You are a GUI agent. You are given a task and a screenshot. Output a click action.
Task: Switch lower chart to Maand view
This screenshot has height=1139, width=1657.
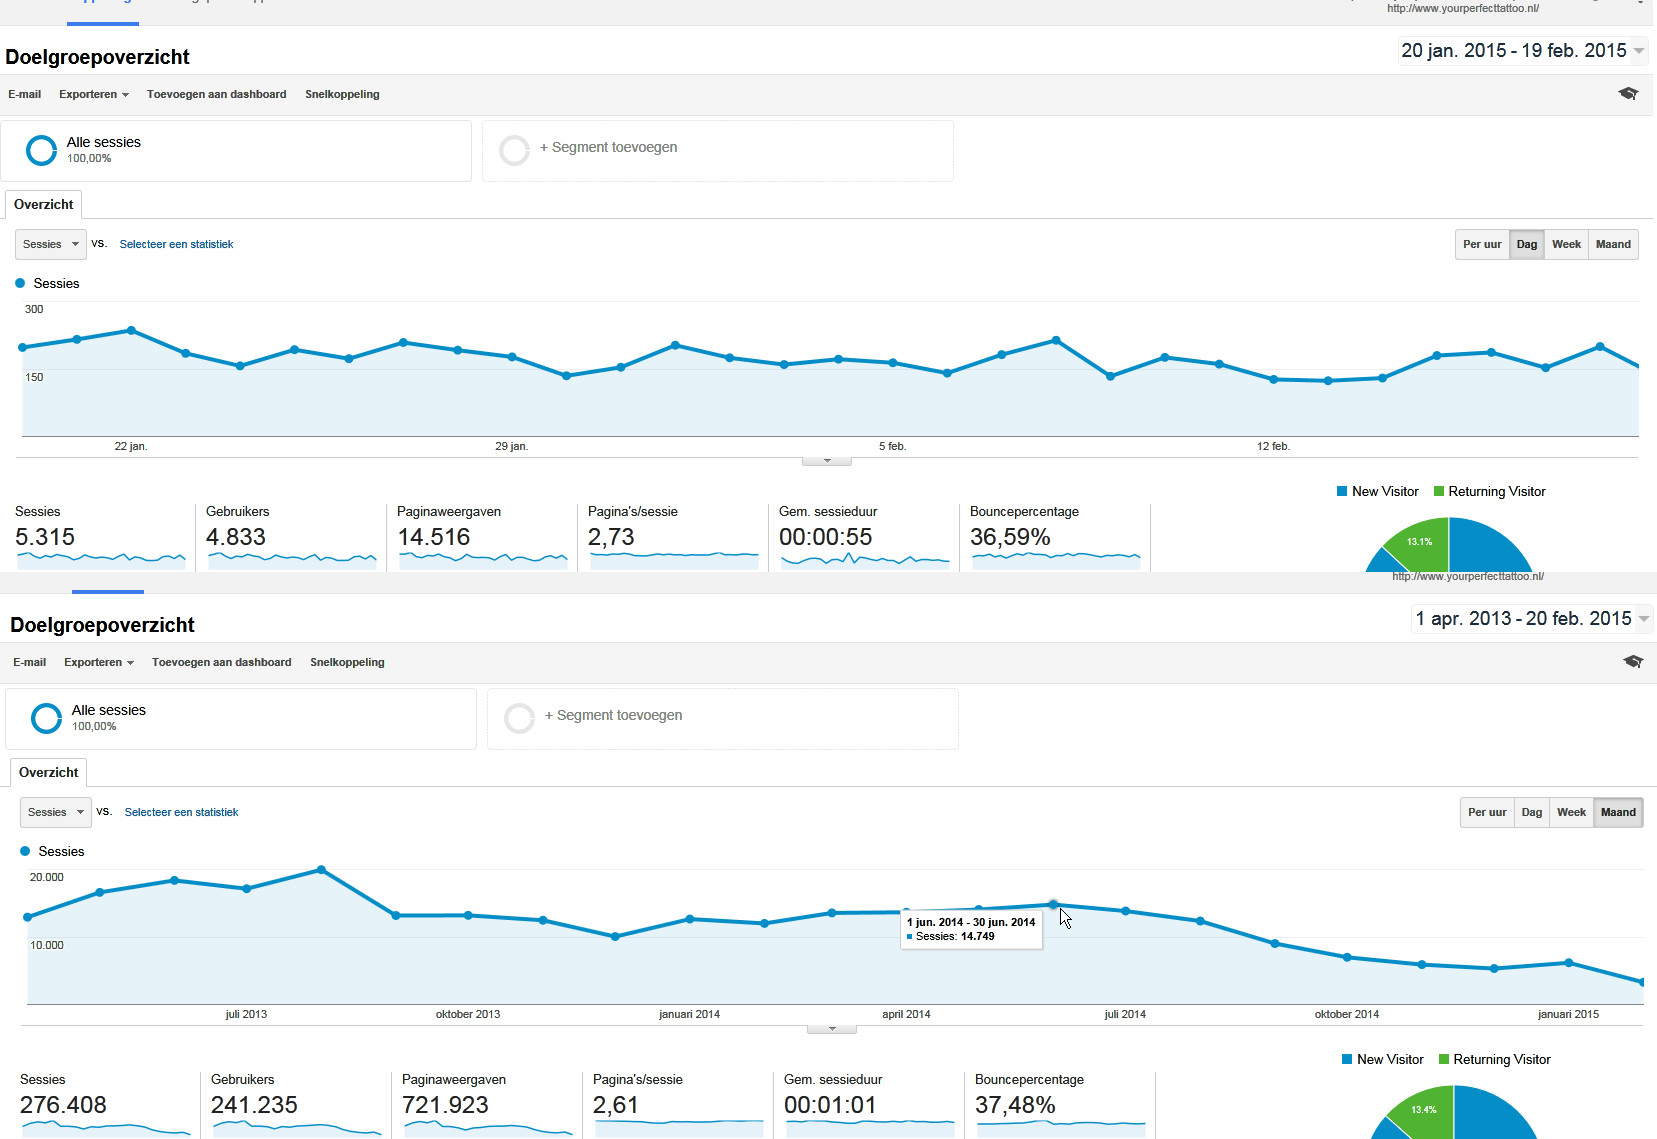coord(1618,812)
